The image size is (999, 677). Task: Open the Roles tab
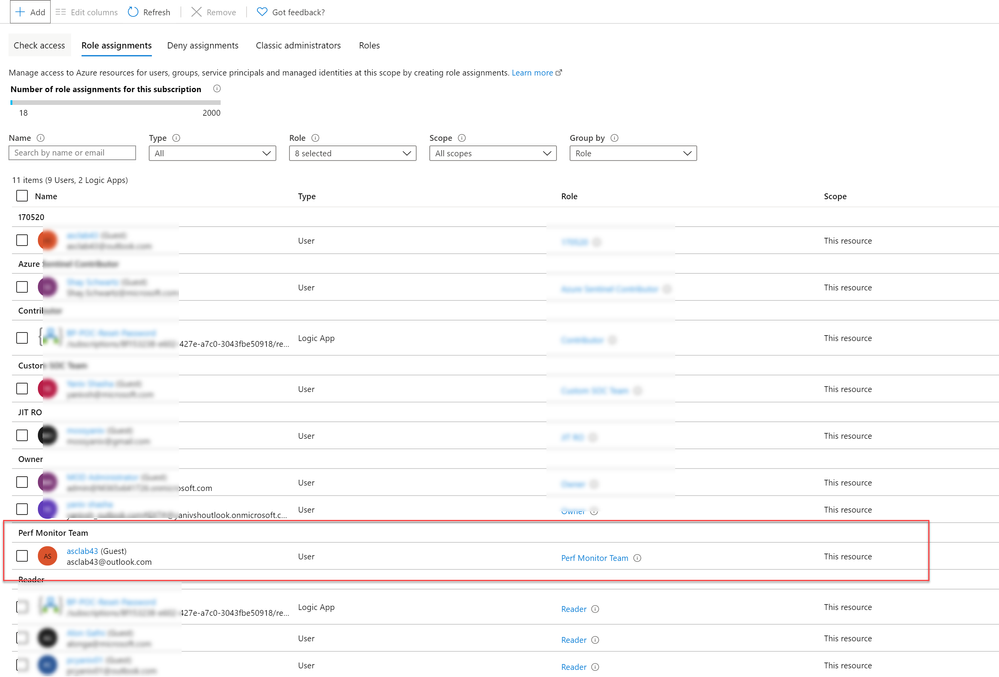pyautogui.click(x=370, y=46)
